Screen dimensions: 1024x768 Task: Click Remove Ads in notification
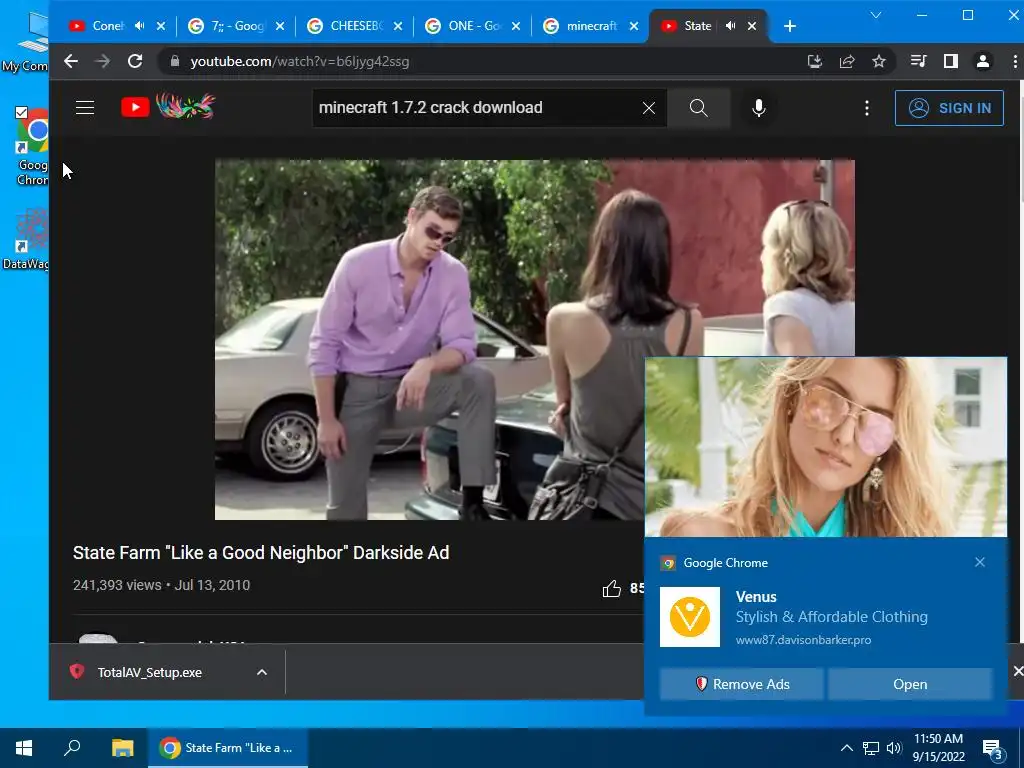click(x=741, y=684)
